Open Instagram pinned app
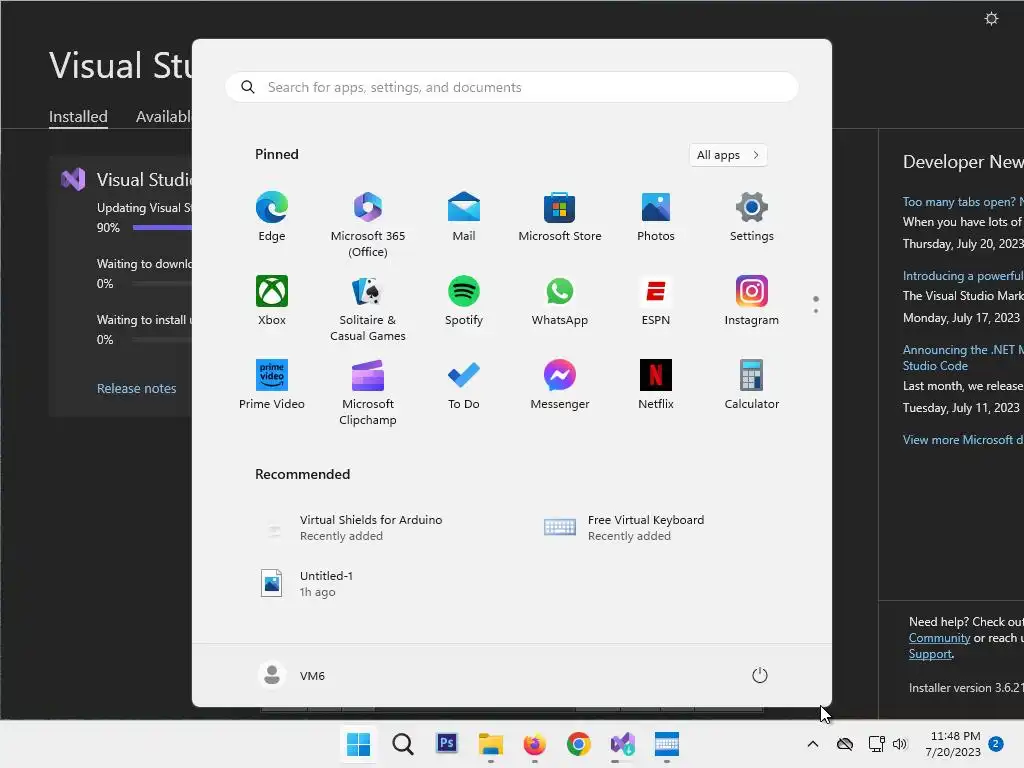Viewport: 1024px width, 768px height. coord(752,301)
